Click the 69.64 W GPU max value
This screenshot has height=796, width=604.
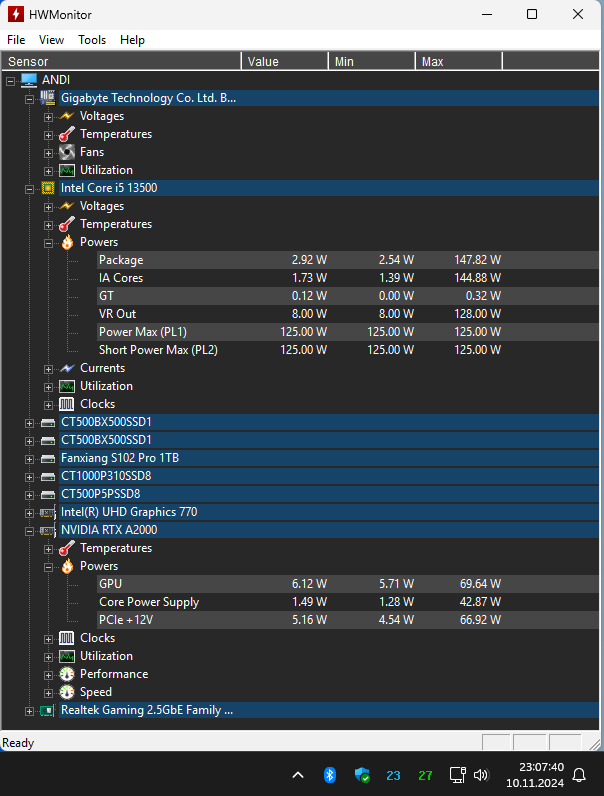coord(480,584)
